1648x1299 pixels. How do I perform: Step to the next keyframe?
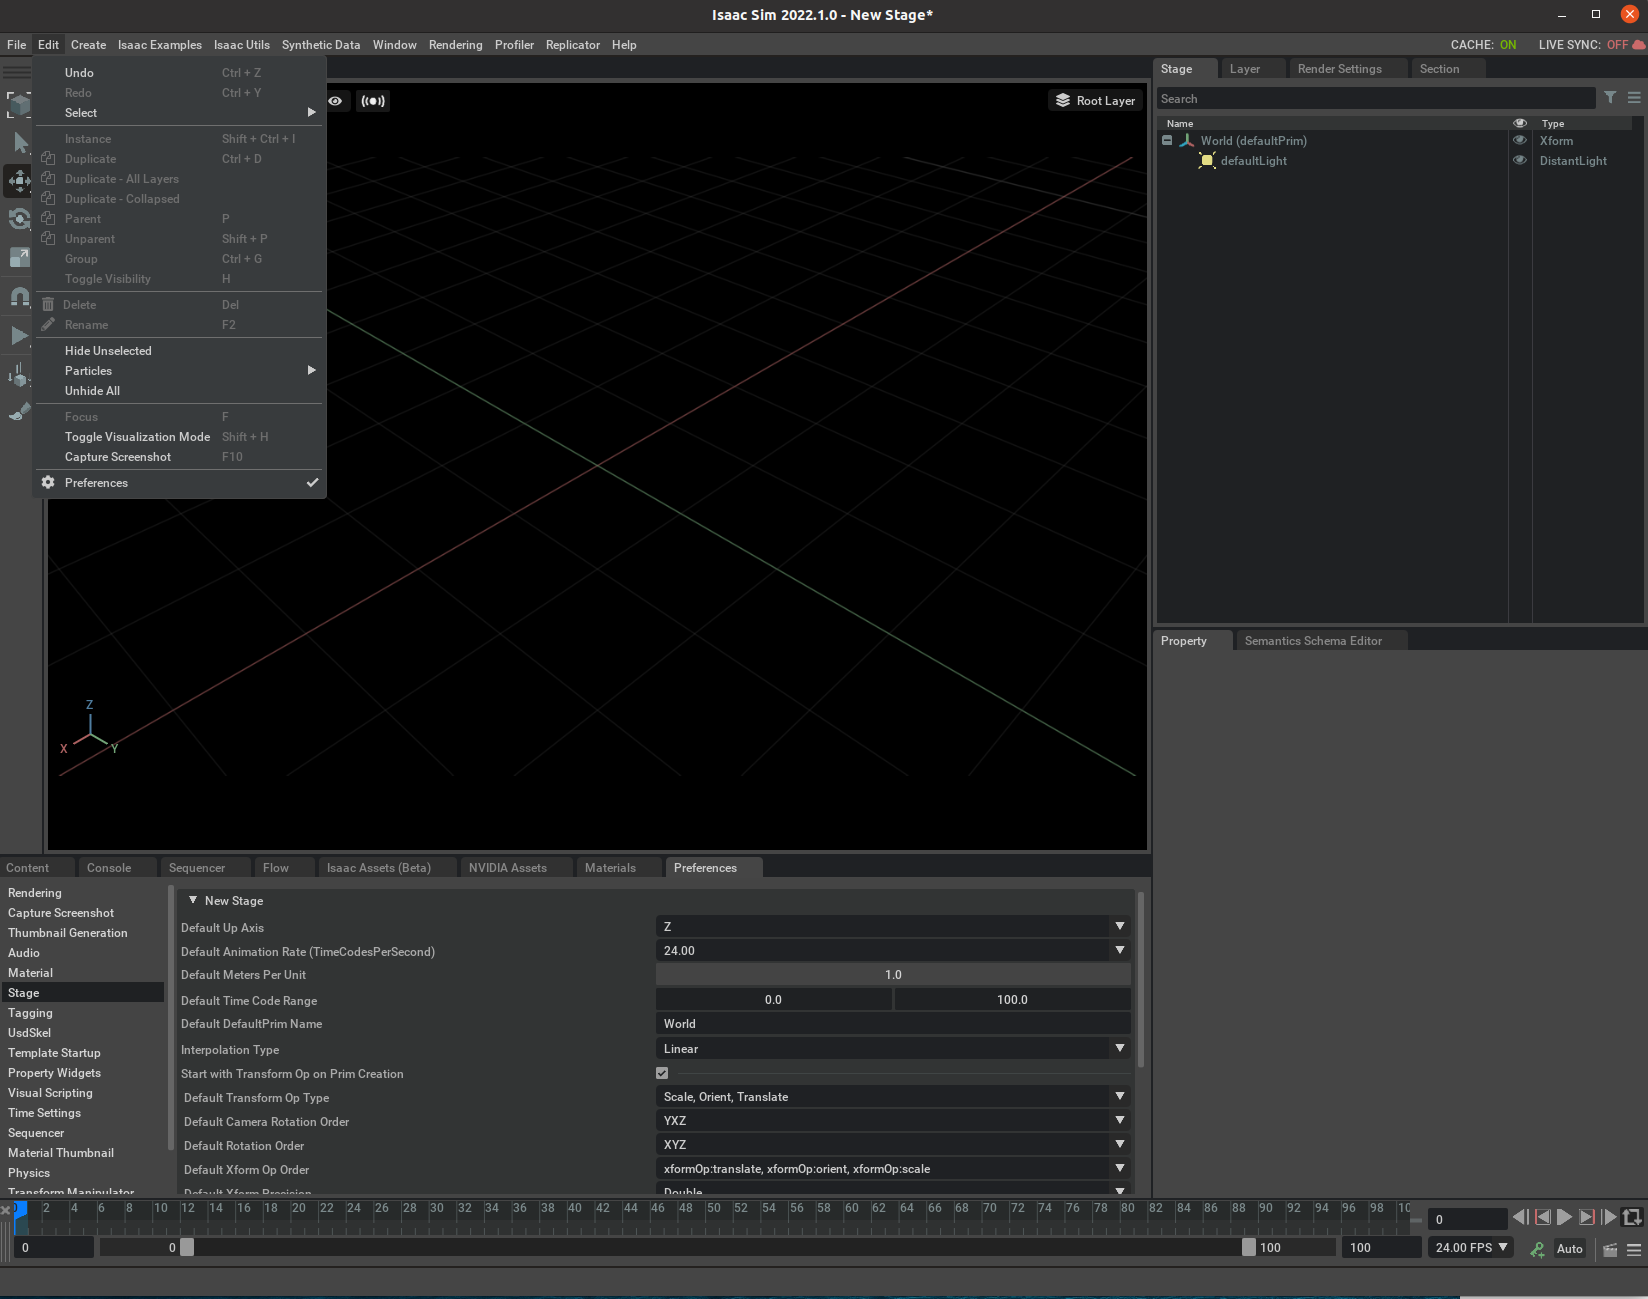[1587, 1217]
